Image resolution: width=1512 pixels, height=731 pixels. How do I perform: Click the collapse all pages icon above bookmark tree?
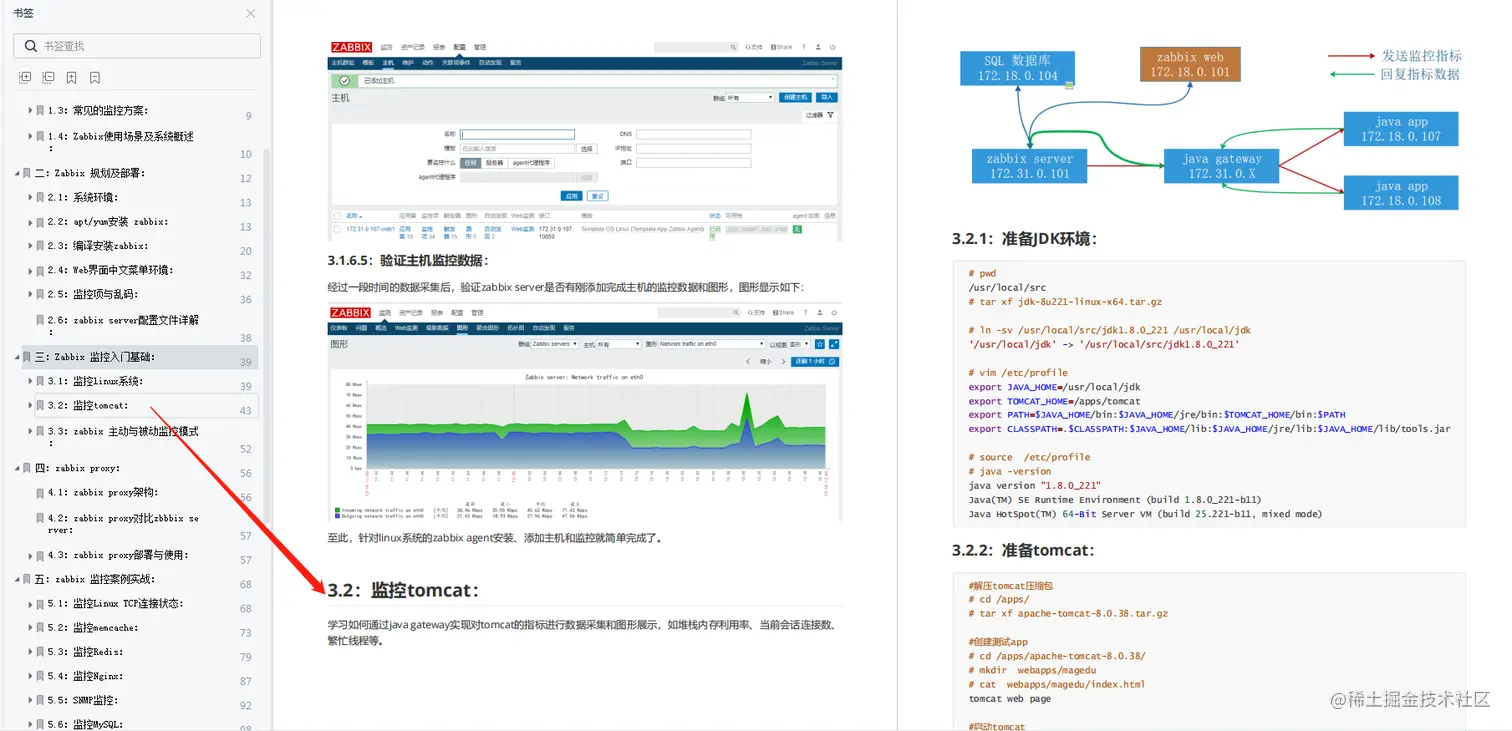pyautogui.click(x=48, y=77)
